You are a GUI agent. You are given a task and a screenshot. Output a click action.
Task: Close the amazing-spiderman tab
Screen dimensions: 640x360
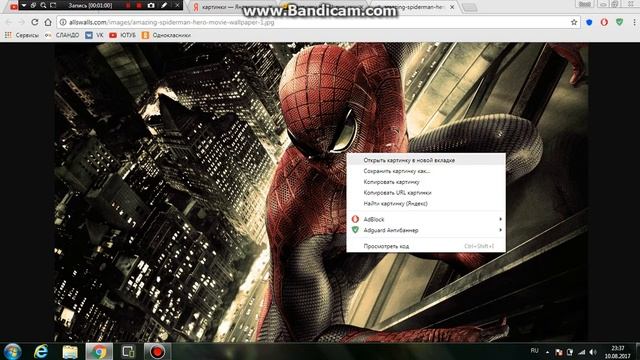click(452, 7)
